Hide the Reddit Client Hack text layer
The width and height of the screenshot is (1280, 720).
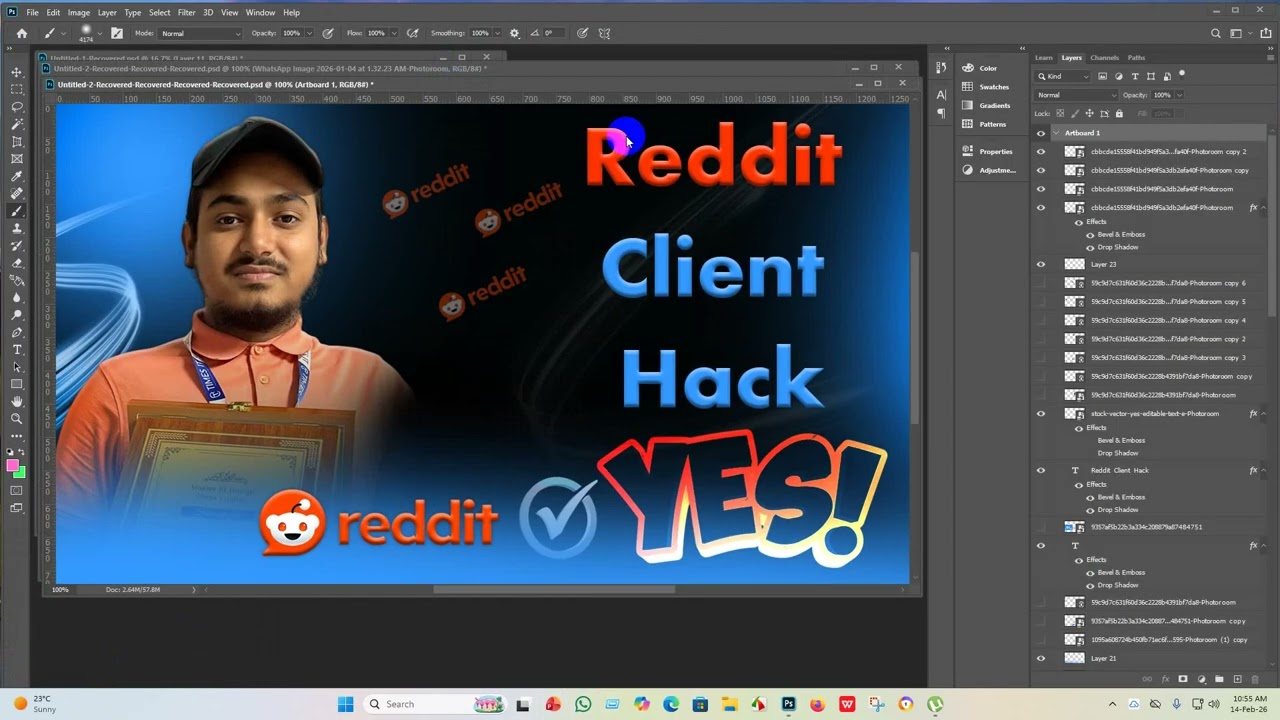coord(1041,470)
